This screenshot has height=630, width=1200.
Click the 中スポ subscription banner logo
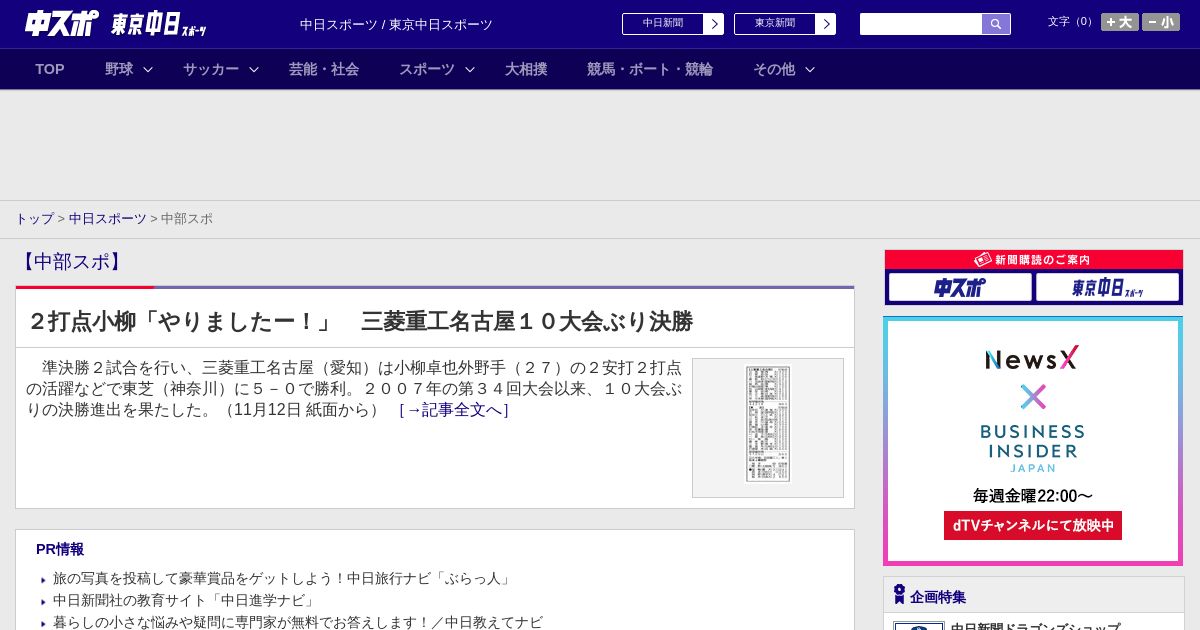coord(959,288)
